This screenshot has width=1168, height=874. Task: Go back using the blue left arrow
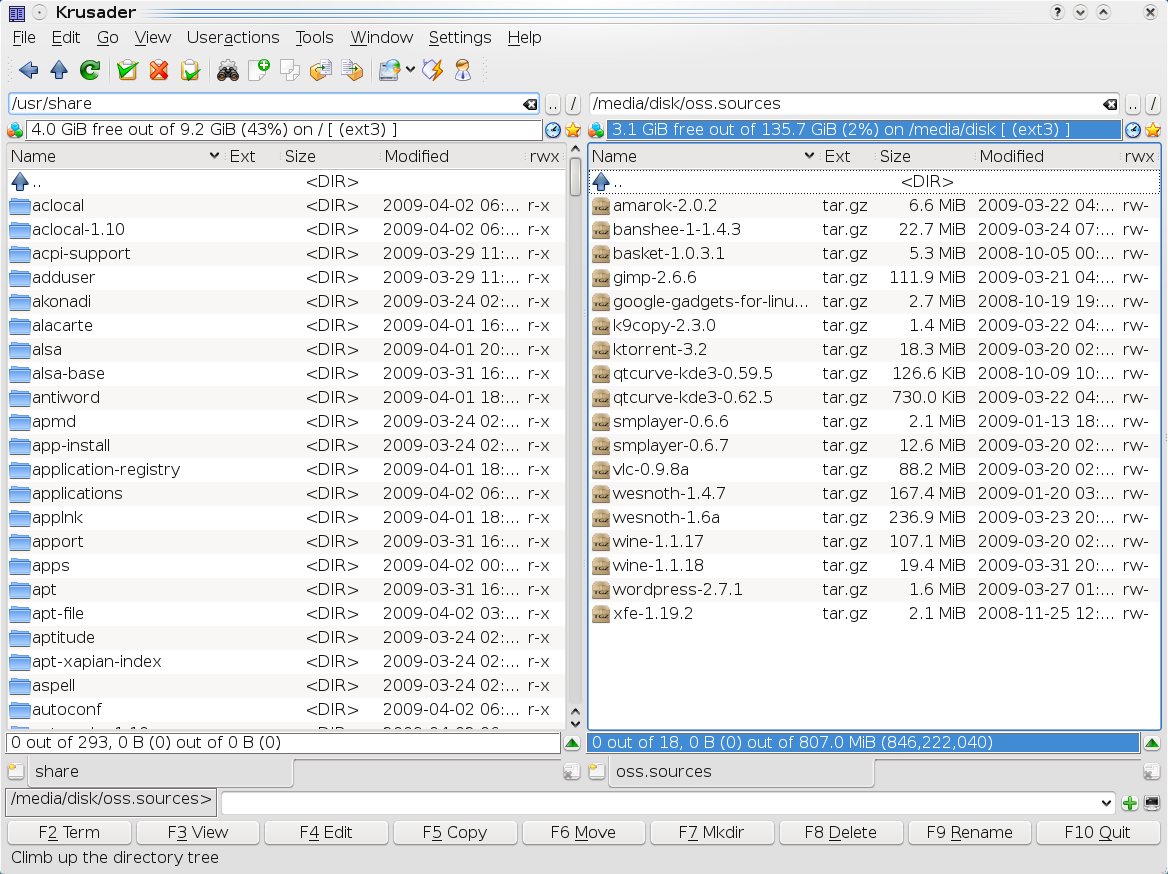point(28,70)
